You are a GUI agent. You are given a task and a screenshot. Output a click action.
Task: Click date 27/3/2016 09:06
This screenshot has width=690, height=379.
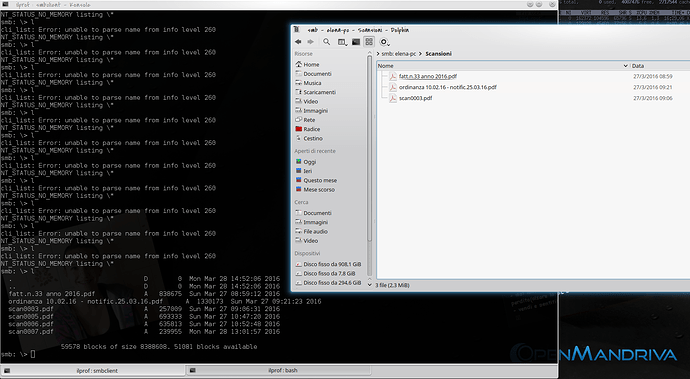[x=653, y=98]
